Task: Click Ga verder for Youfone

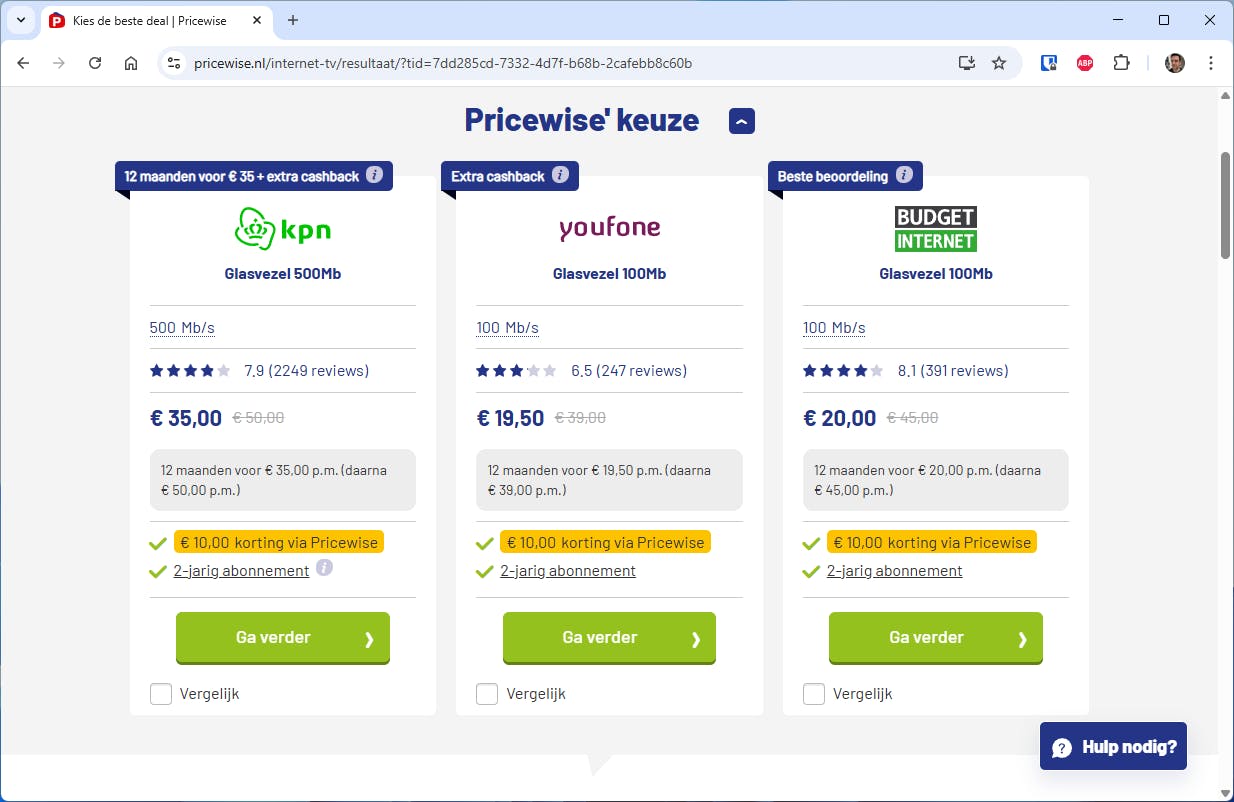Action: (609, 638)
